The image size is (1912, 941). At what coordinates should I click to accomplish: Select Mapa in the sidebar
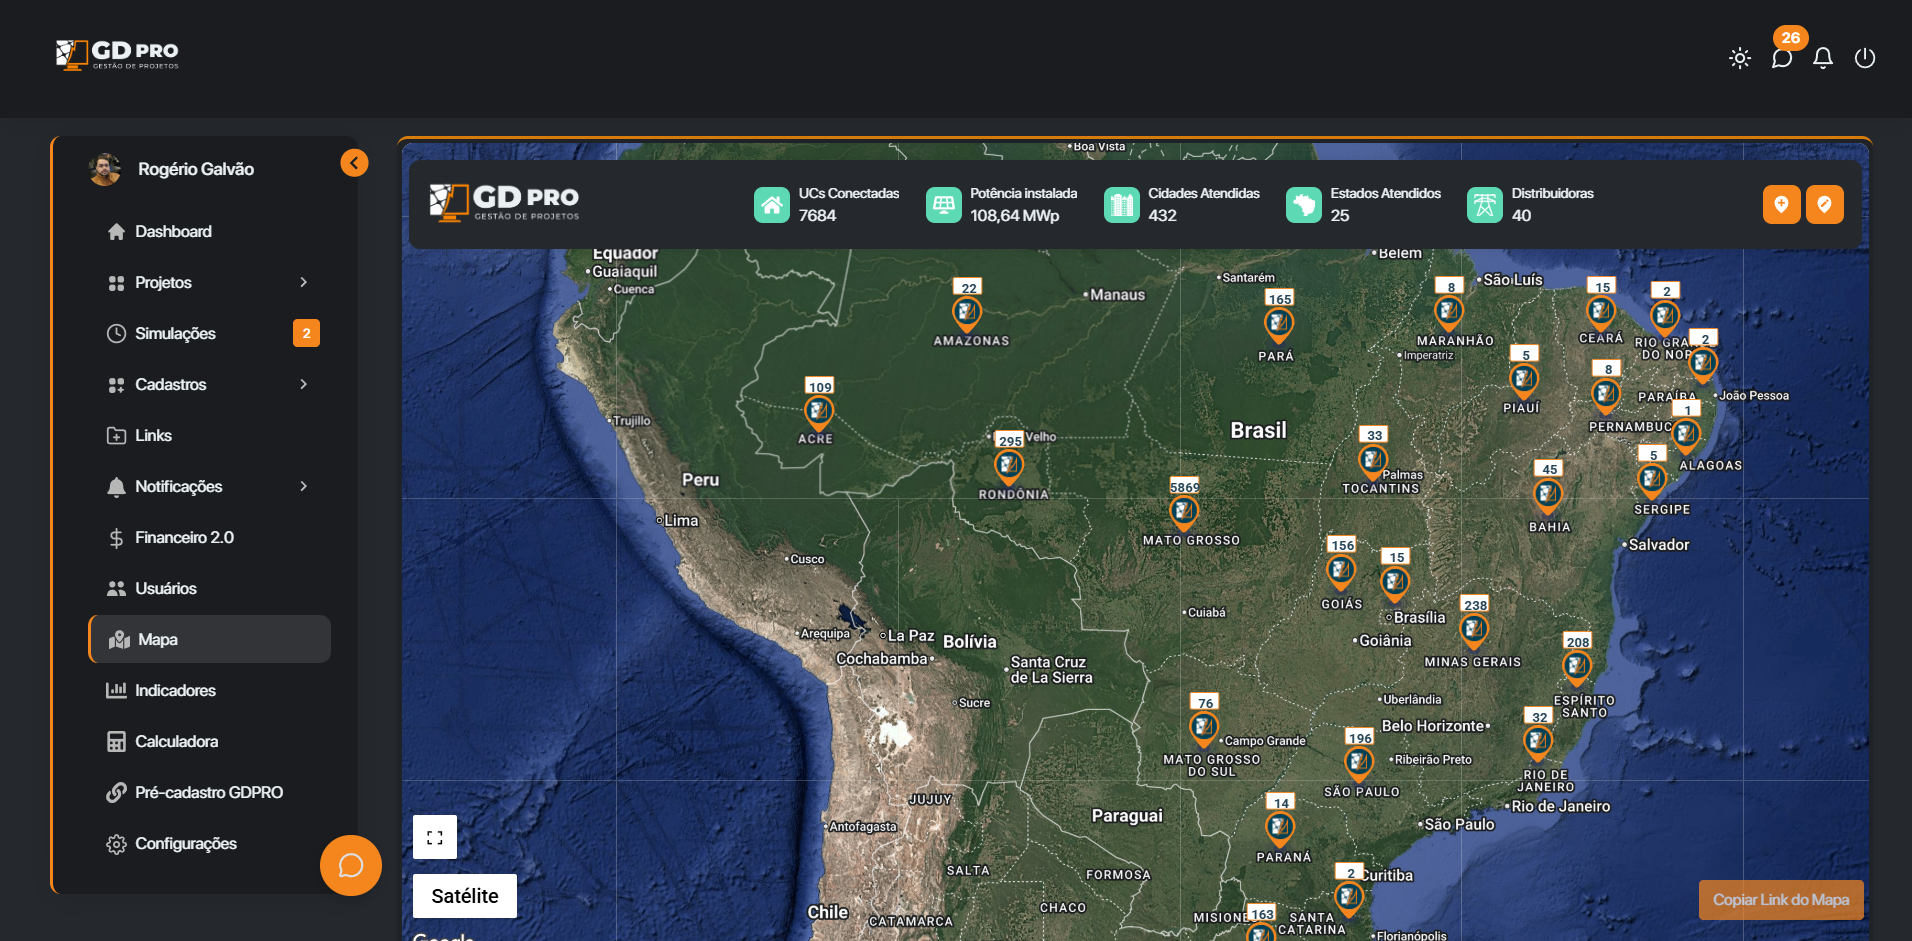[x=210, y=639]
